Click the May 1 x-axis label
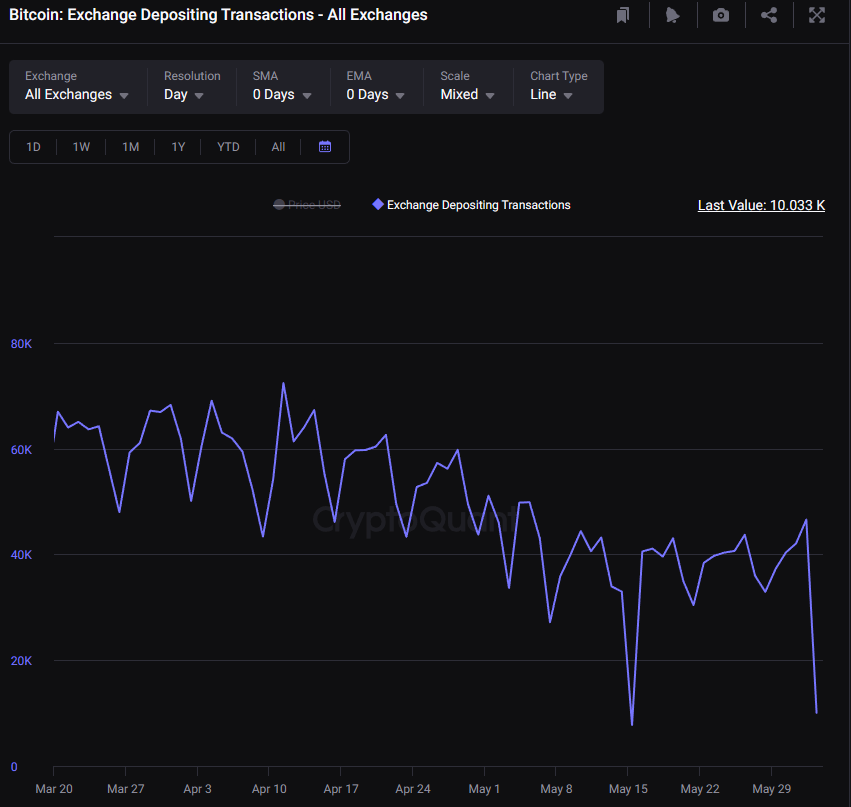The width and height of the screenshot is (851, 807). (x=484, y=789)
